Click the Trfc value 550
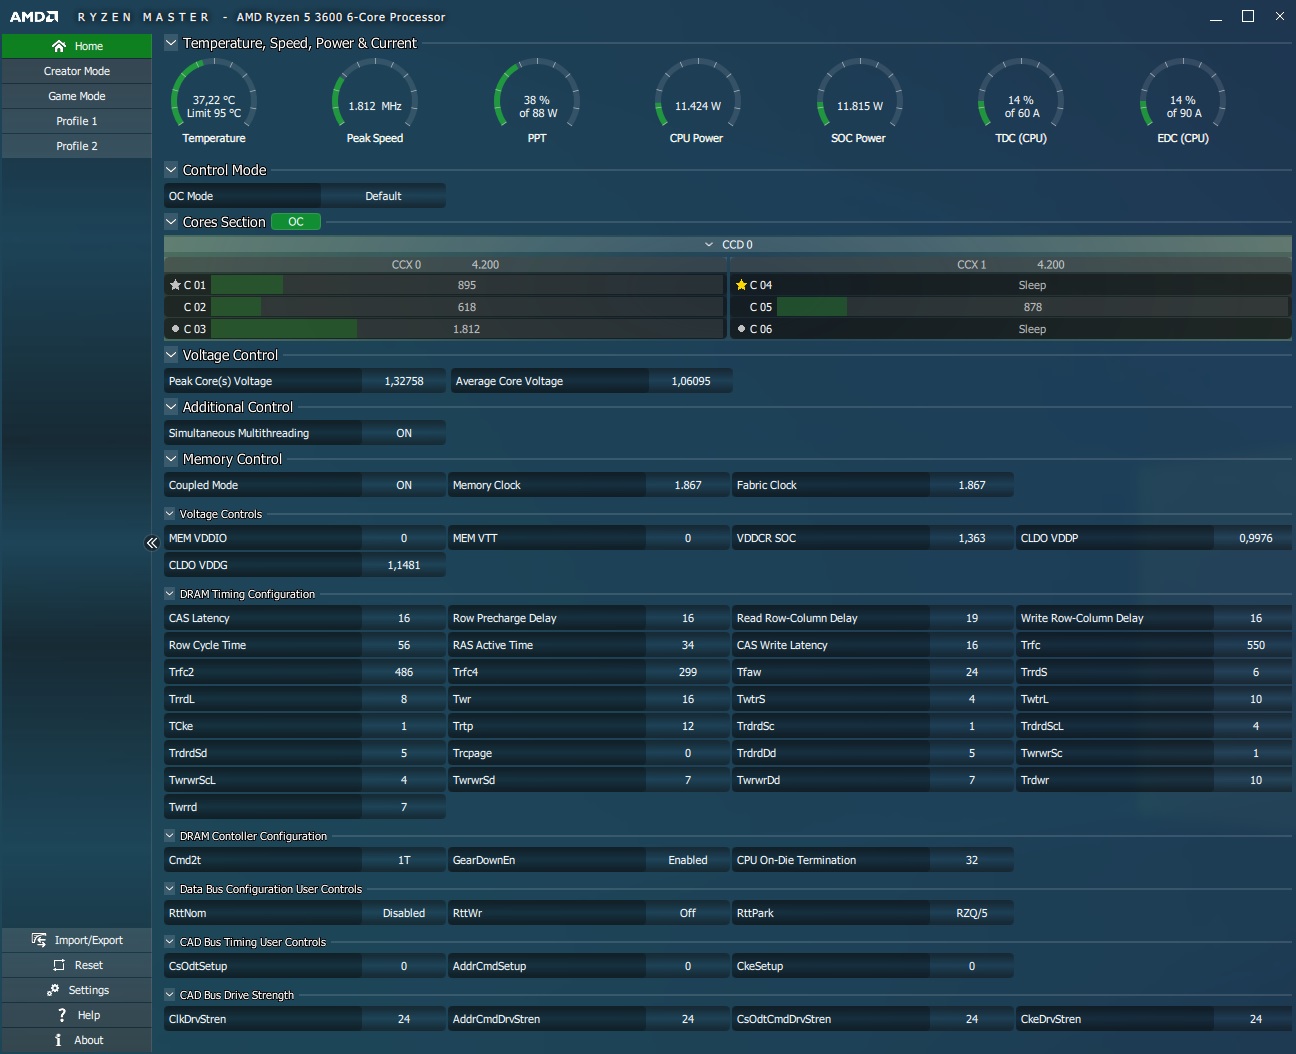Viewport: 1296px width, 1054px height. point(1256,645)
